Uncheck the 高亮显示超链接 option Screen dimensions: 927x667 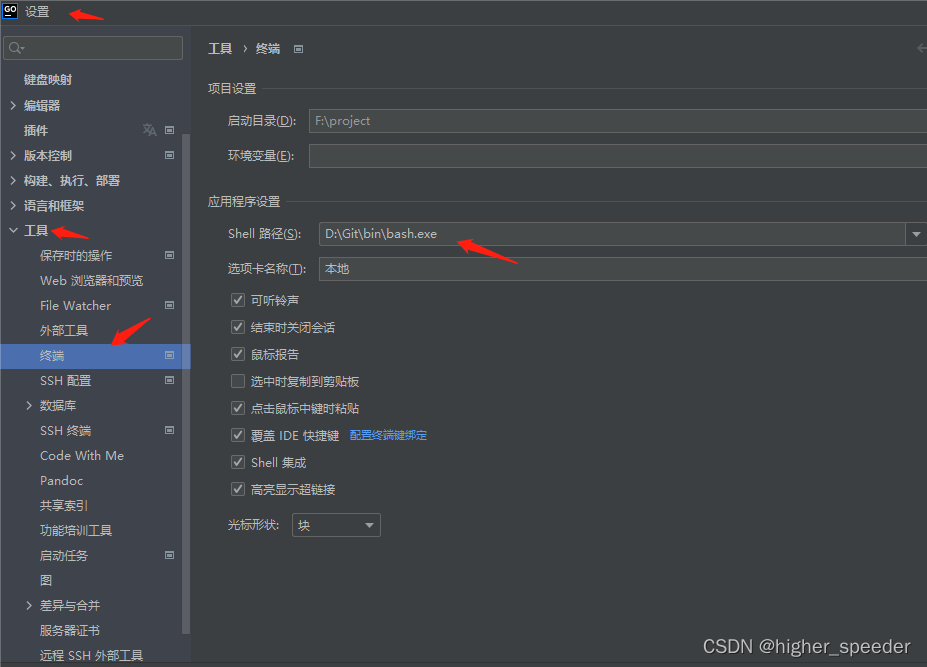(x=237, y=489)
